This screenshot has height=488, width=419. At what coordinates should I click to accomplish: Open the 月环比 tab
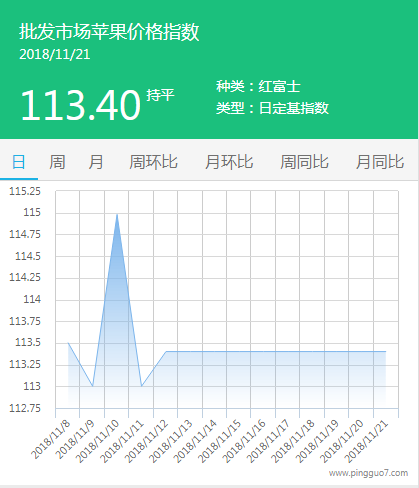229,162
